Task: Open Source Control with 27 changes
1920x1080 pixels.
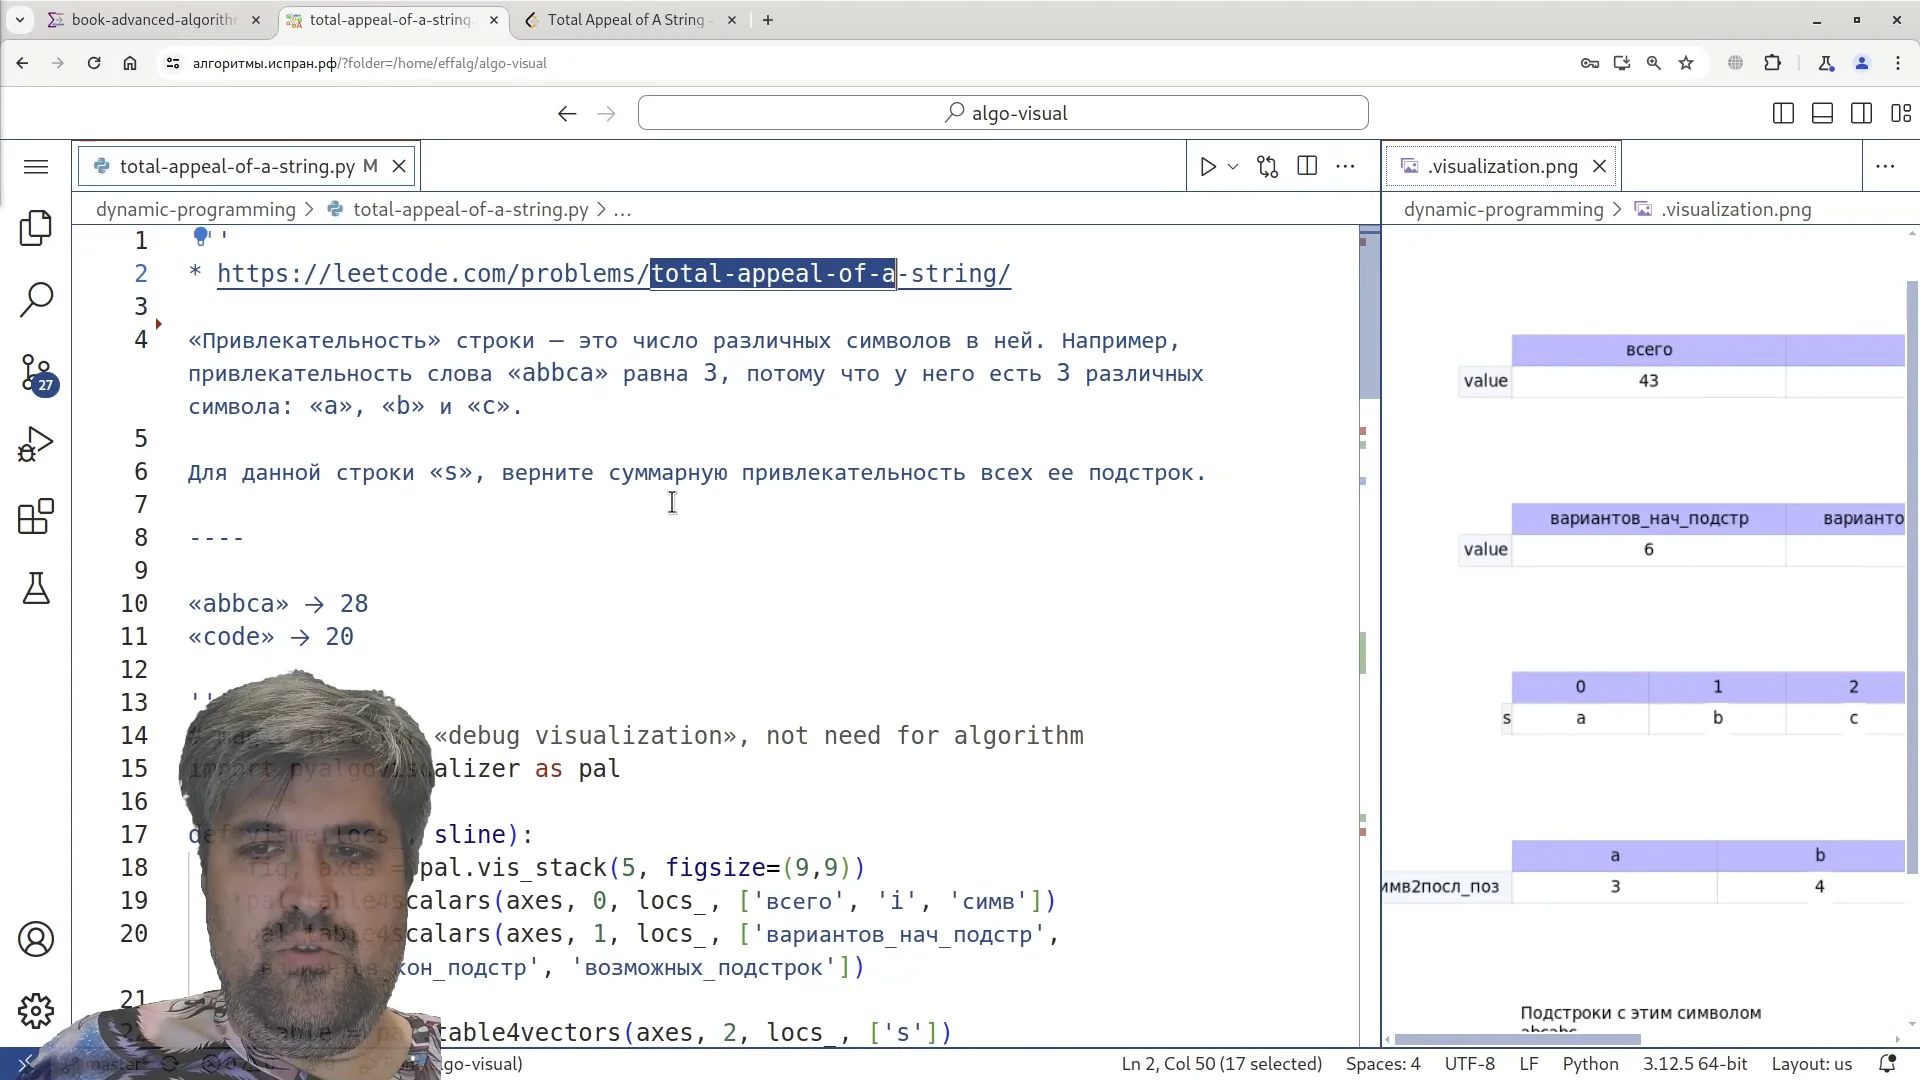Action: 36,373
